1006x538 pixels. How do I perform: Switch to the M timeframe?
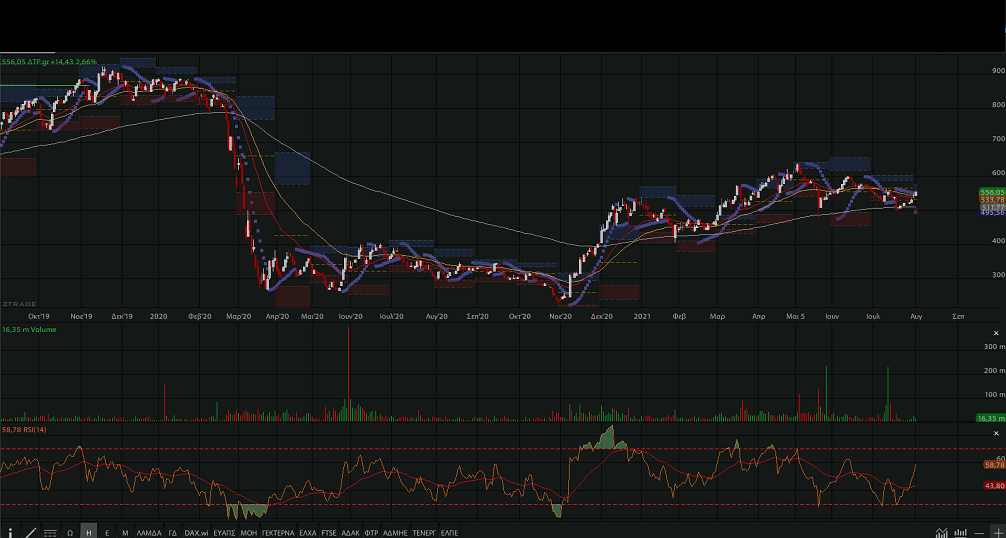tap(124, 532)
